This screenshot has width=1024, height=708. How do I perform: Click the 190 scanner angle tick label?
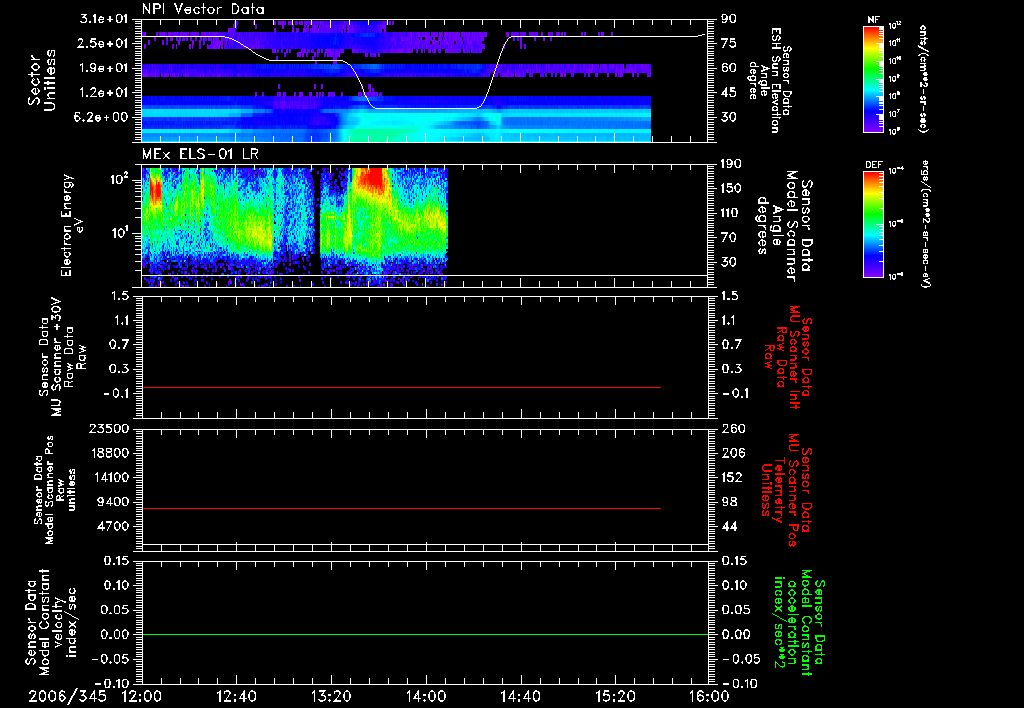point(732,164)
